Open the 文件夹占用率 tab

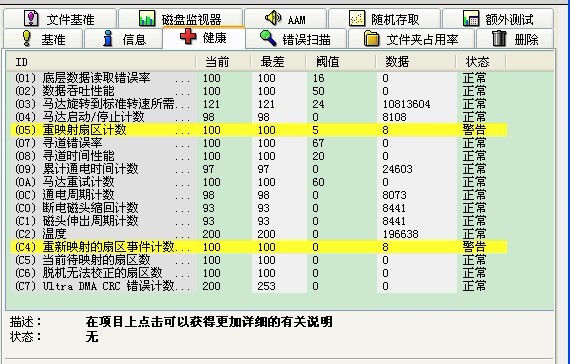[411, 39]
